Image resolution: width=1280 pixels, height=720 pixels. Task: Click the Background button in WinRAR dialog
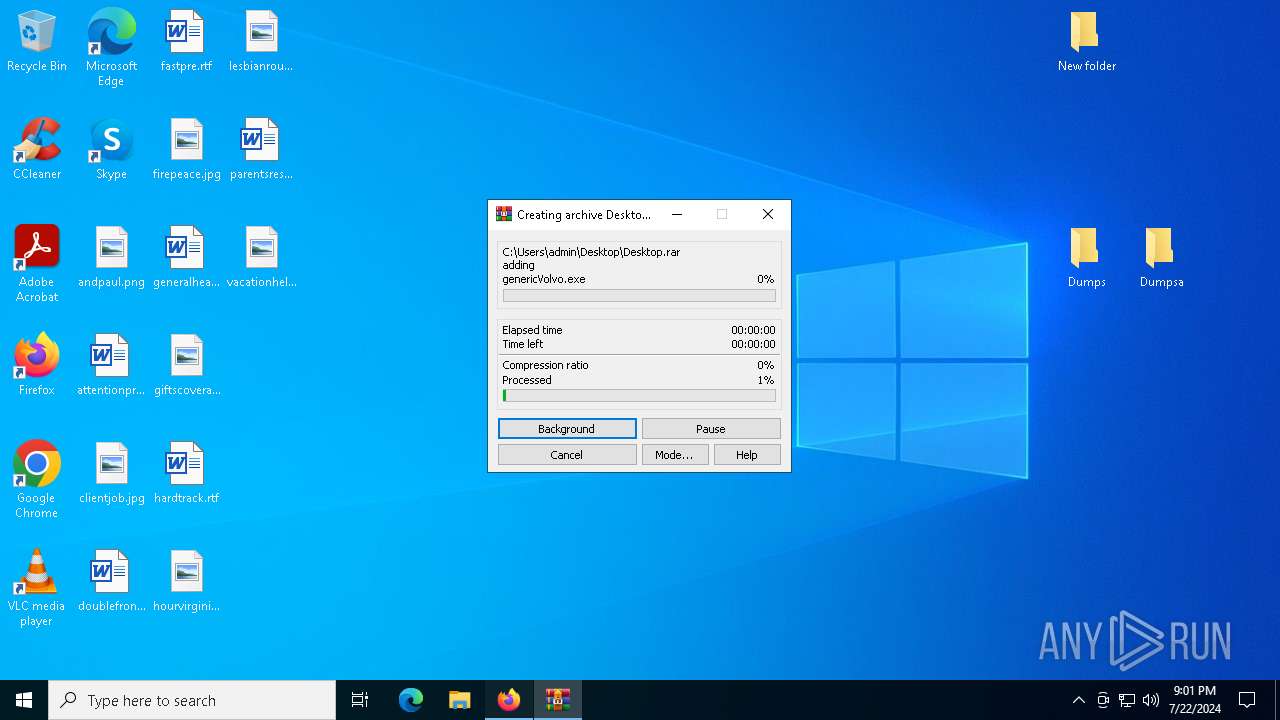pyautogui.click(x=567, y=429)
